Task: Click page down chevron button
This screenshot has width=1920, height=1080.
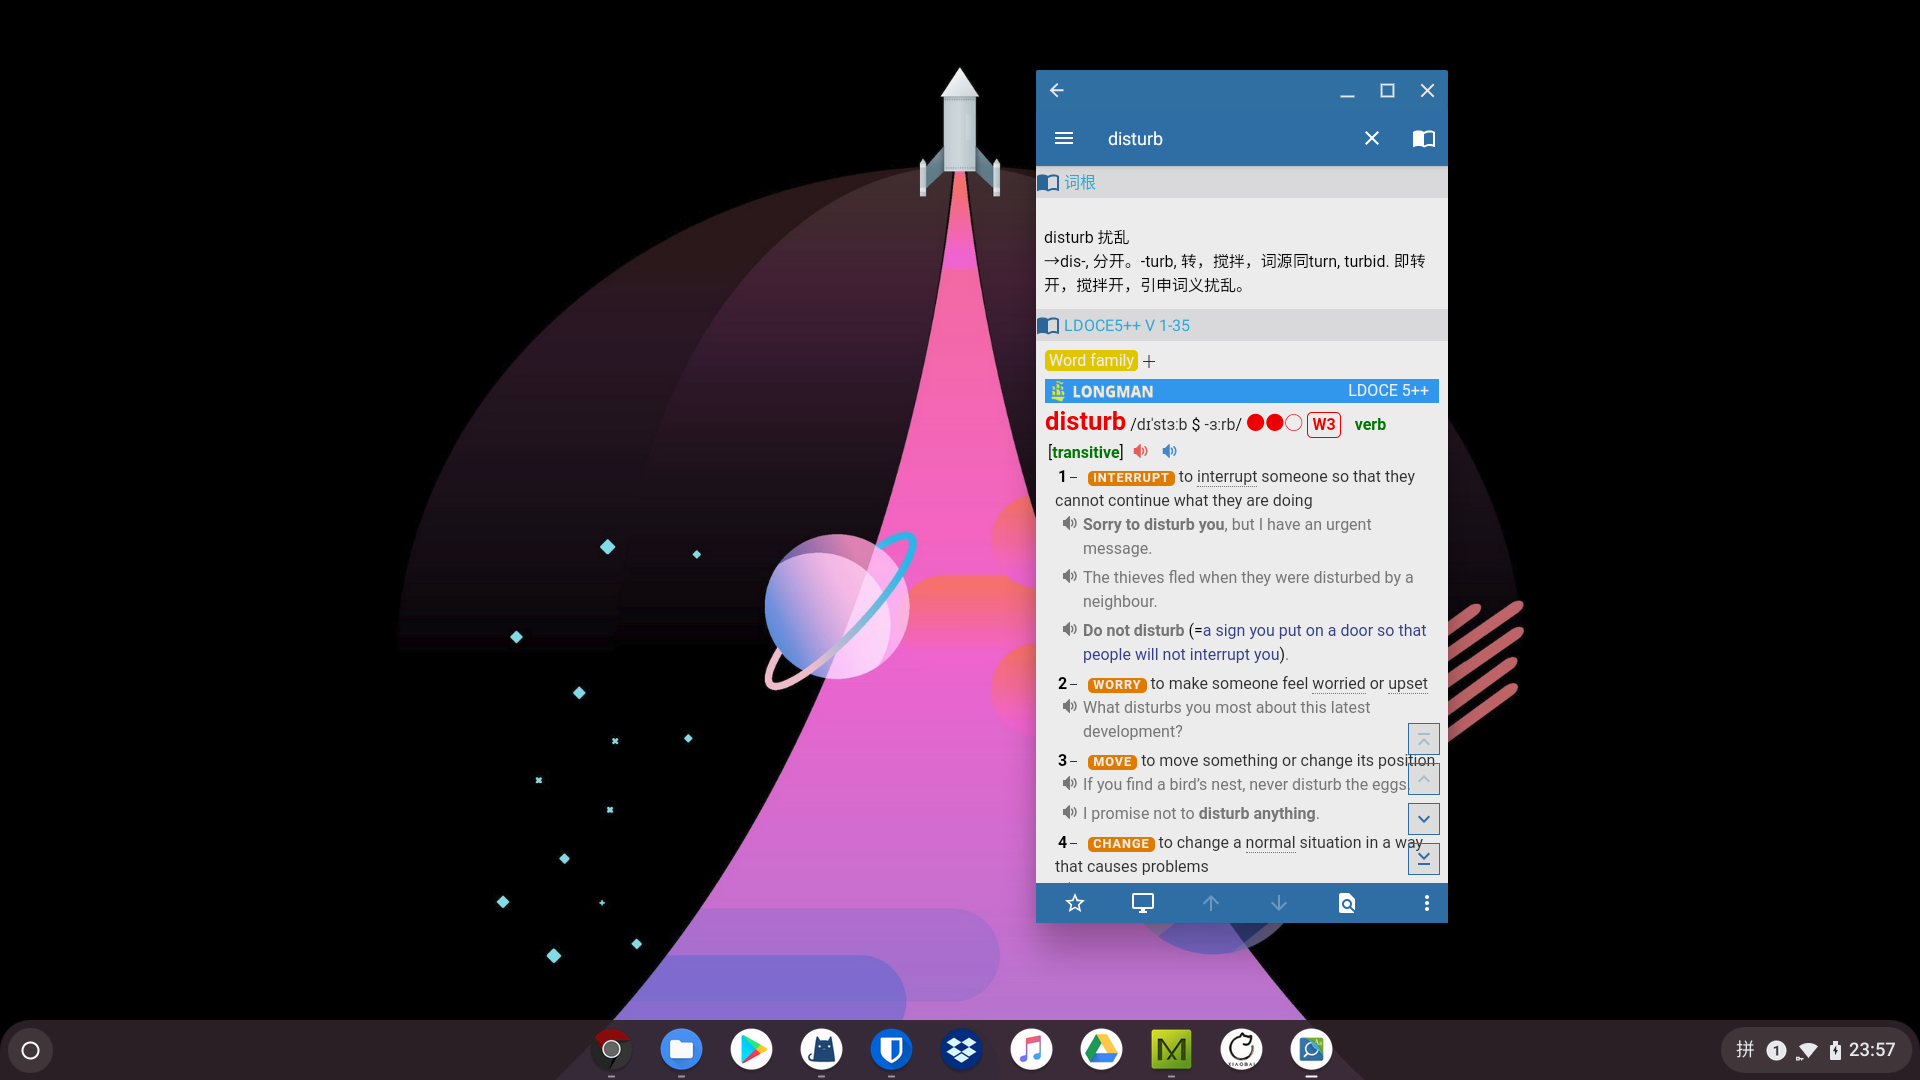Action: pyautogui.click(x=1424, y=819)
